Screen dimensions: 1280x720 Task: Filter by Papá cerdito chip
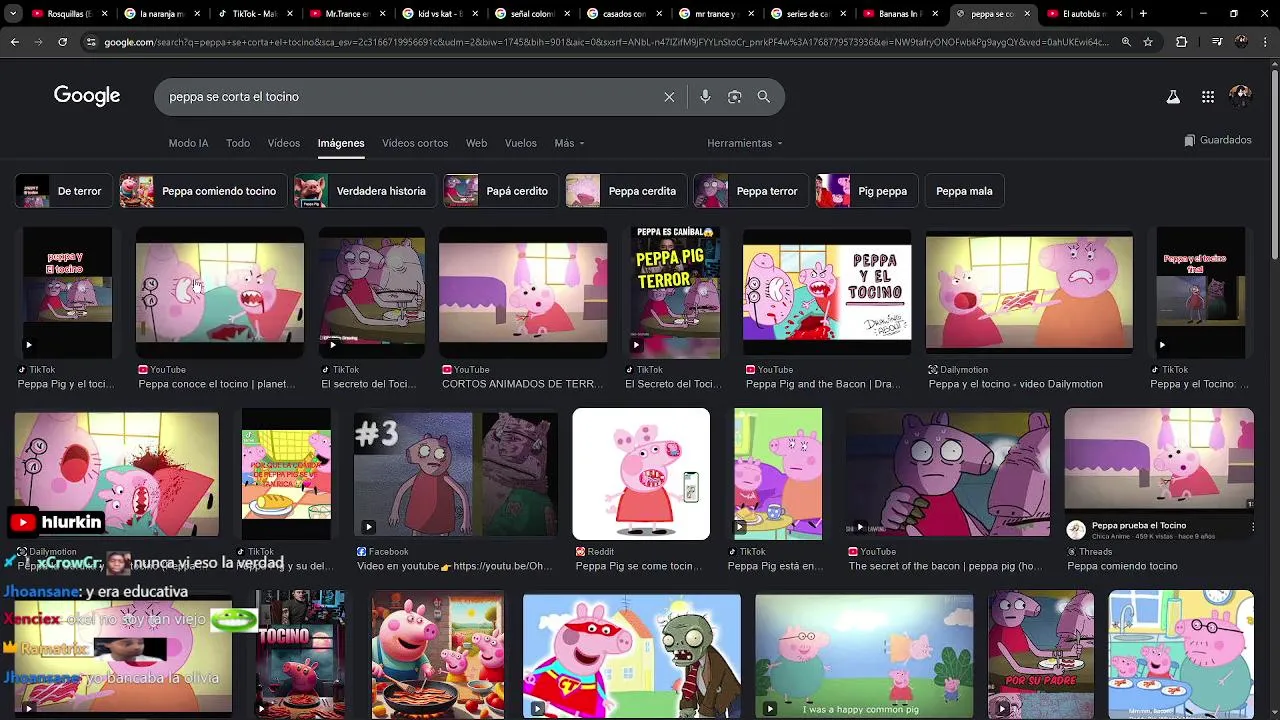point(501,191)
